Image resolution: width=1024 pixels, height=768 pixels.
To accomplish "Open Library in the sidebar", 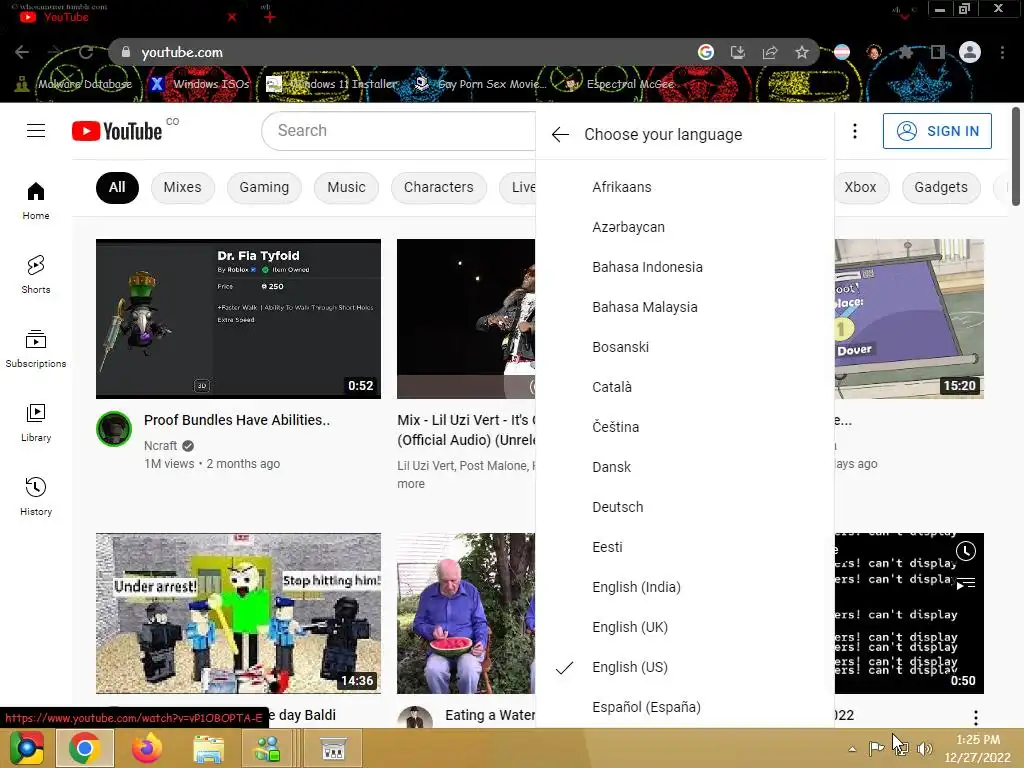I will (x=36, y=423).
